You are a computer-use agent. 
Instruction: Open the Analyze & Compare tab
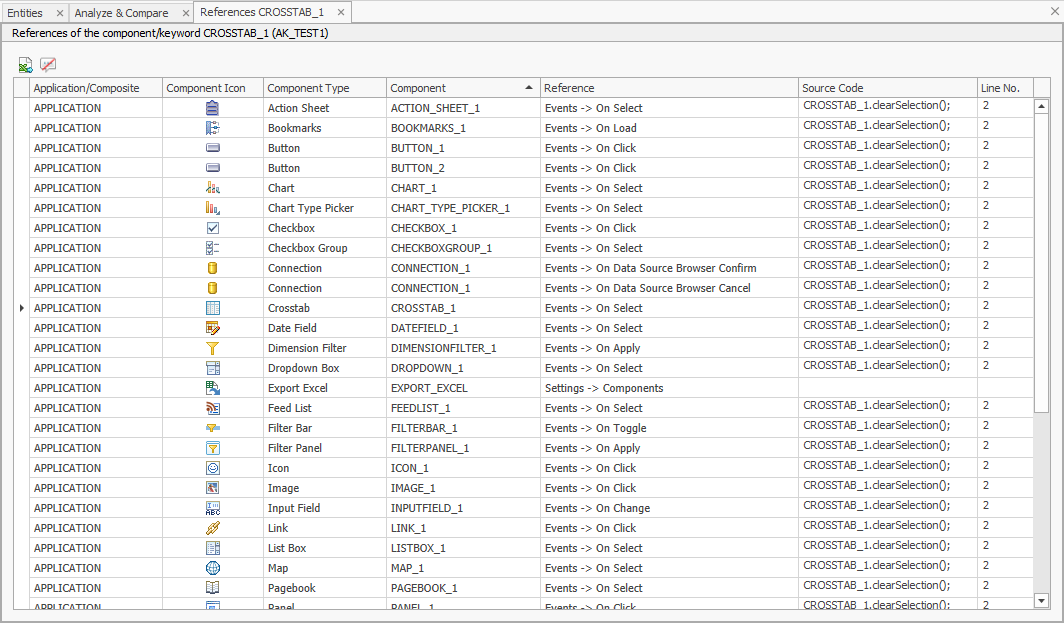[x=120, y=13]
